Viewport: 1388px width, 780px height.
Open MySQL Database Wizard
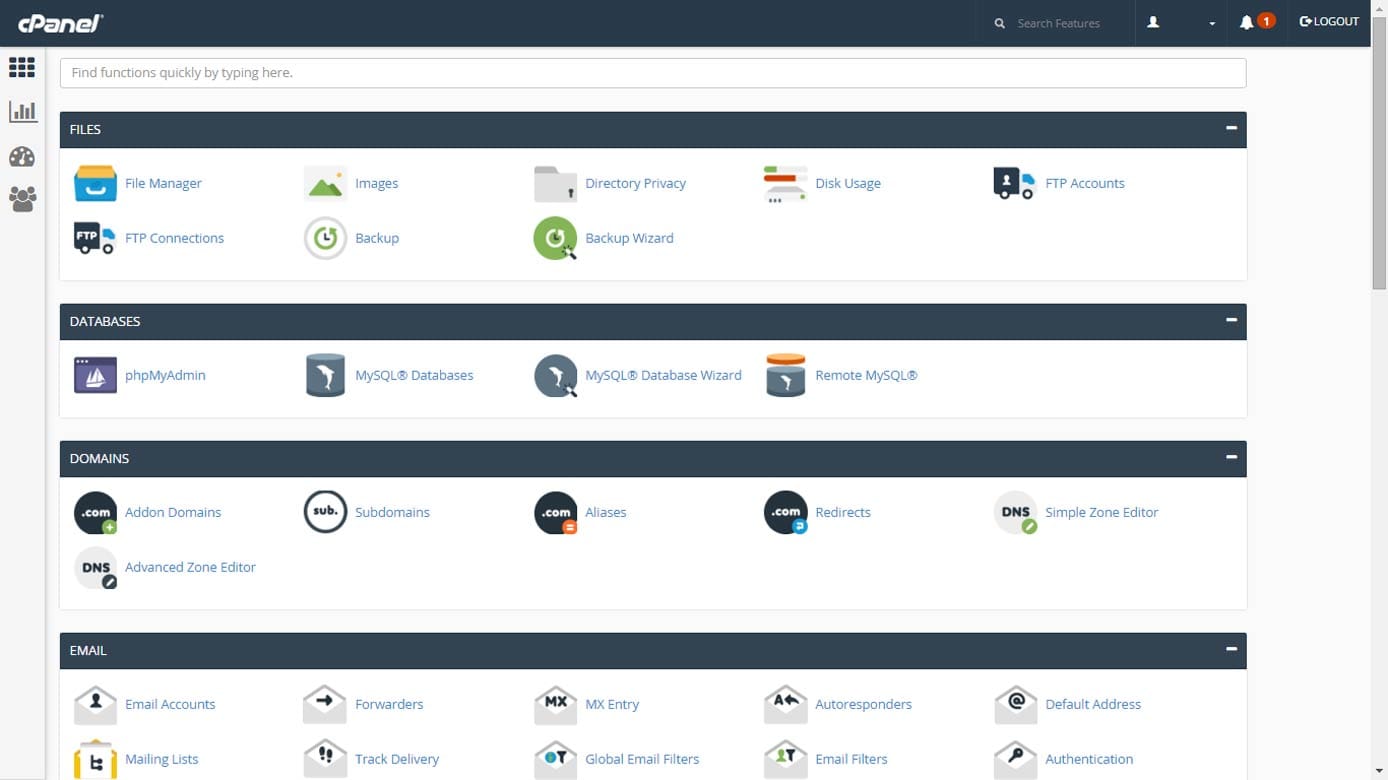click(x=663, y=375)
